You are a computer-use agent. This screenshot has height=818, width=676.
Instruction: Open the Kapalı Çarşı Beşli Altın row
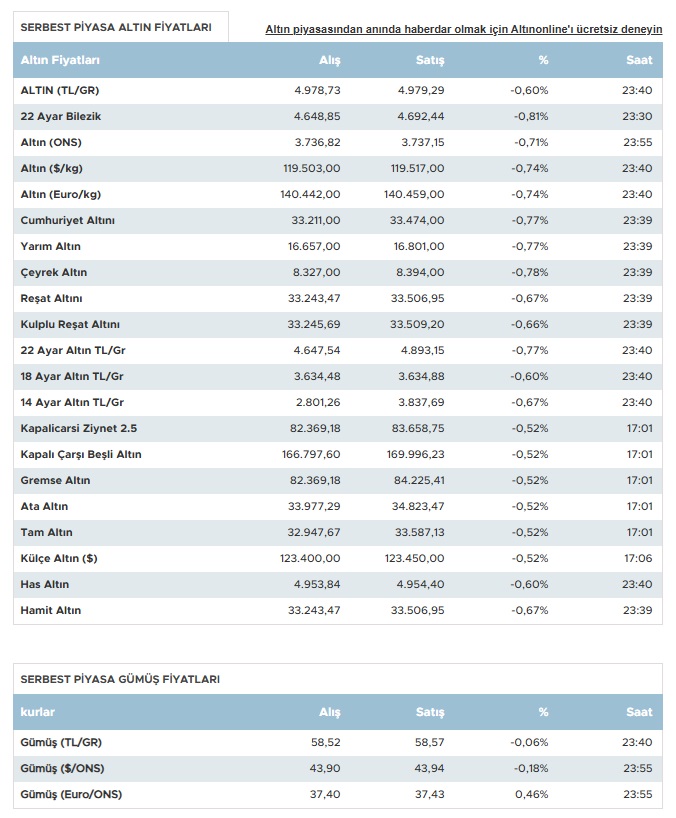(x=338, y=454)
